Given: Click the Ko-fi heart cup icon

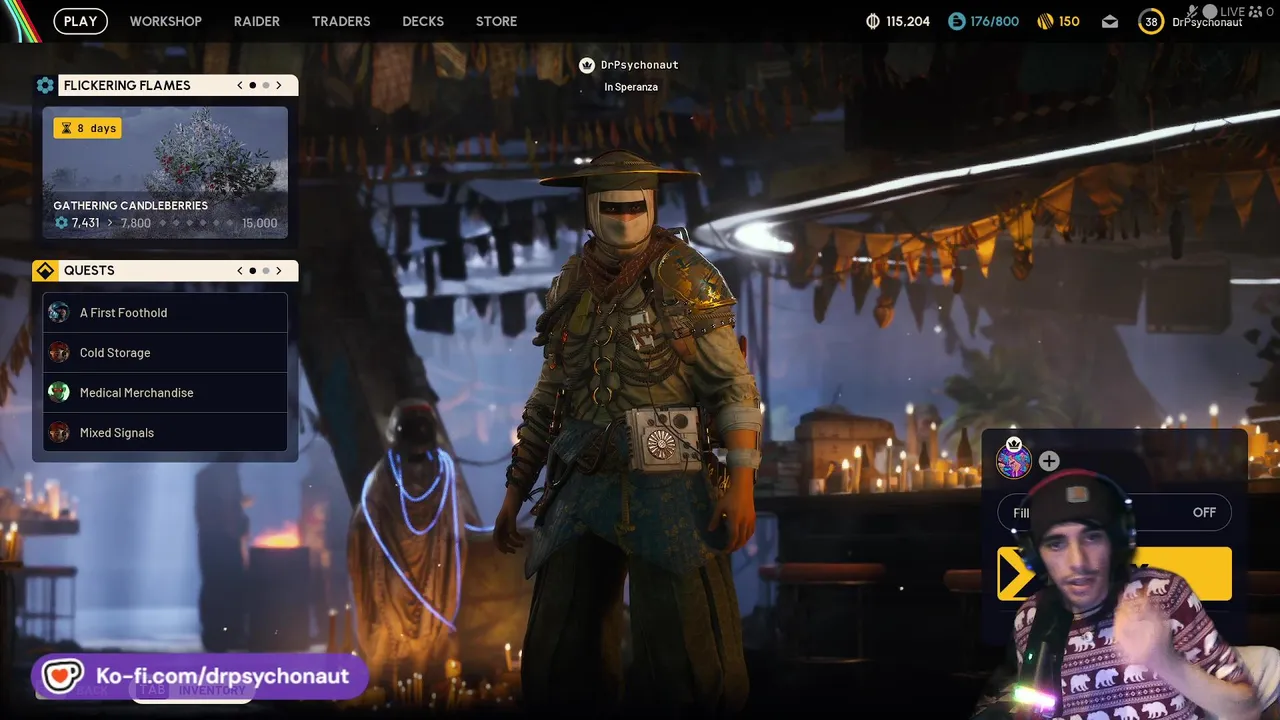Looking at the screenshot, I should (x=61, y=677).
